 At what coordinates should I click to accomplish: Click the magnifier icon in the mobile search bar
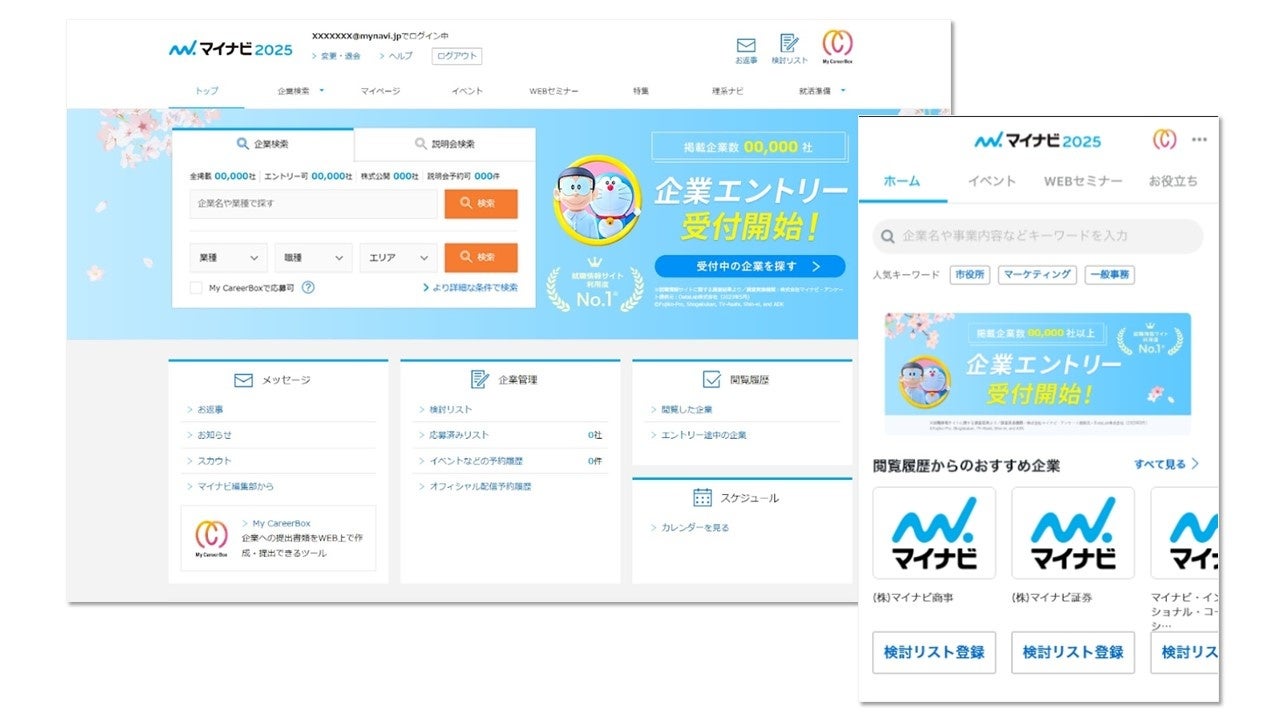(886, 237)
